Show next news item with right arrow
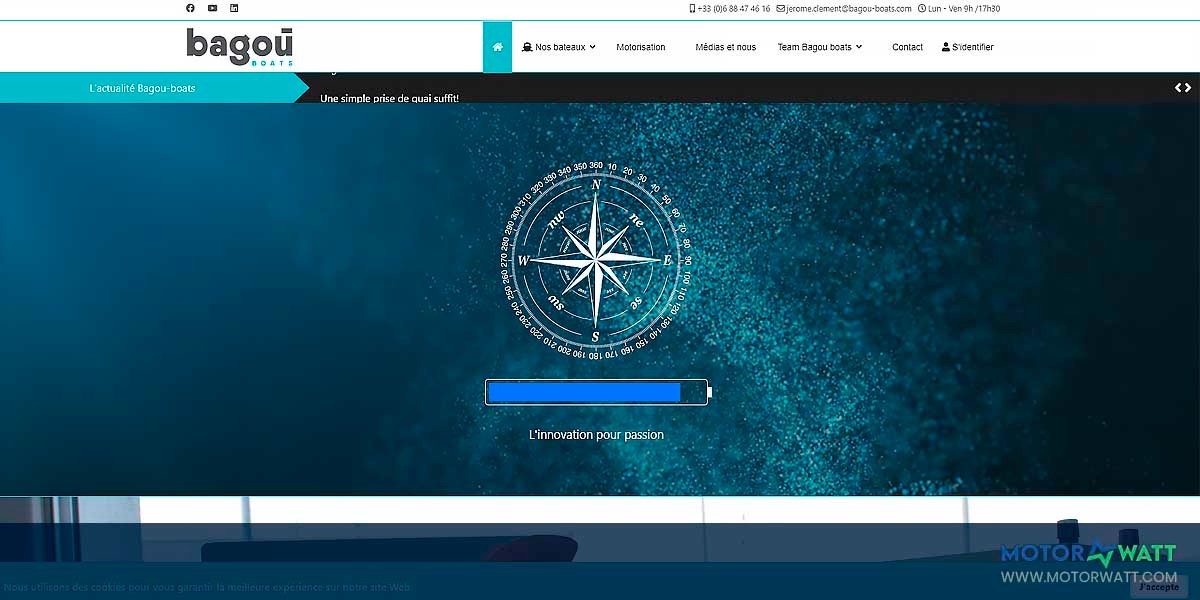This screenshot has height=600, width=1200. (x=1189, y=88)
